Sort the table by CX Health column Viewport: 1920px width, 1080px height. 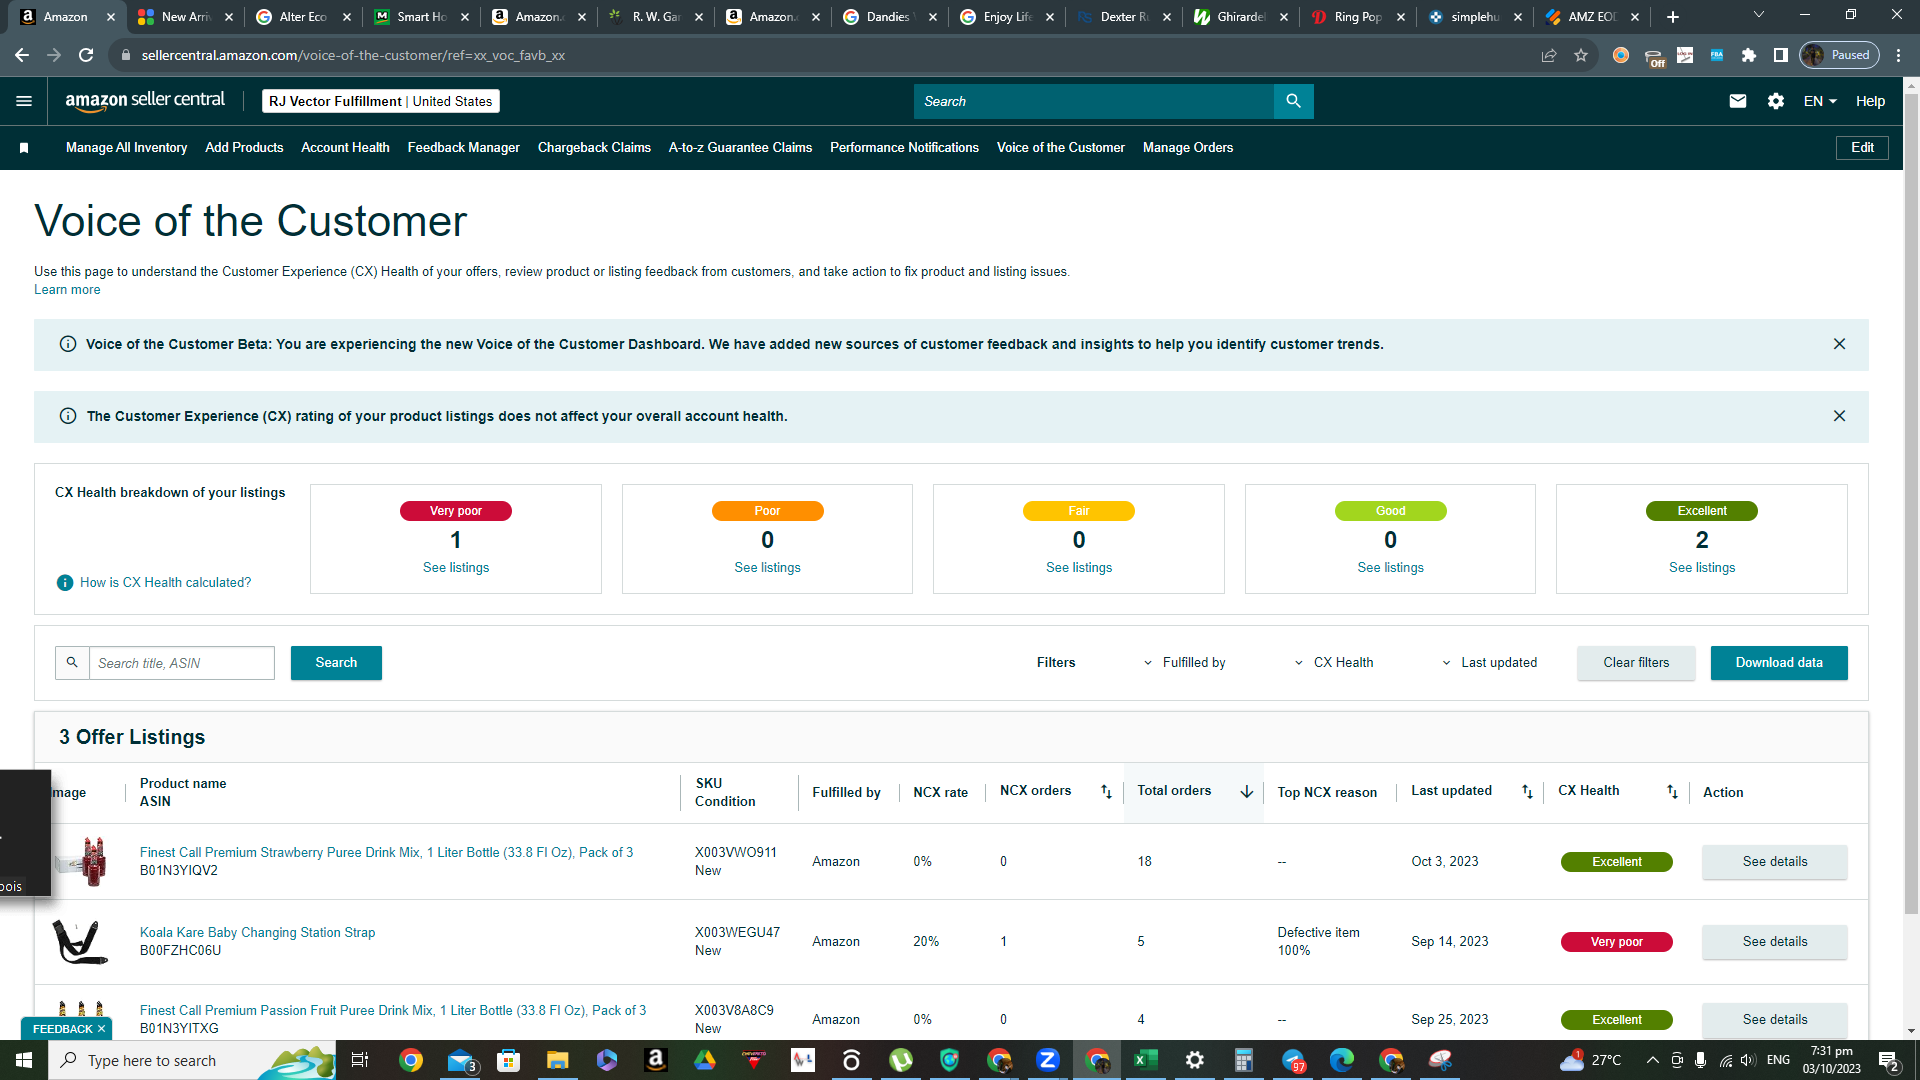click(1672, 791)
